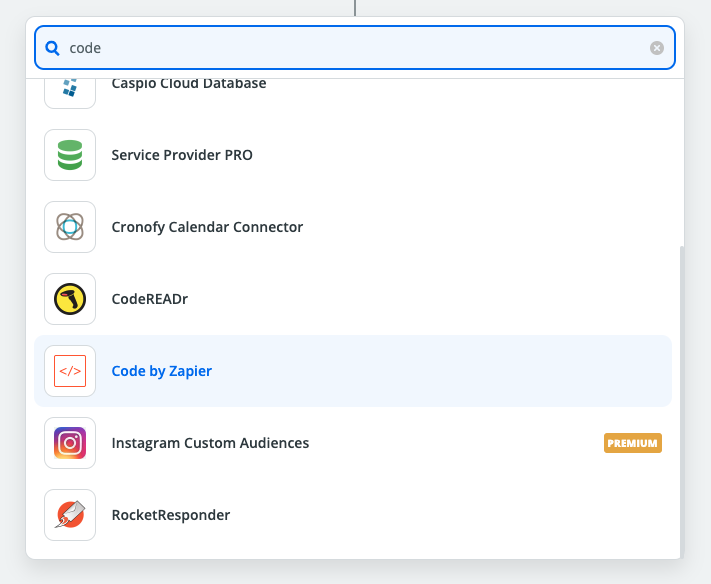Click the search magnifier icon
This screenshot has width=711, height=584.
[x=53, y=48]
